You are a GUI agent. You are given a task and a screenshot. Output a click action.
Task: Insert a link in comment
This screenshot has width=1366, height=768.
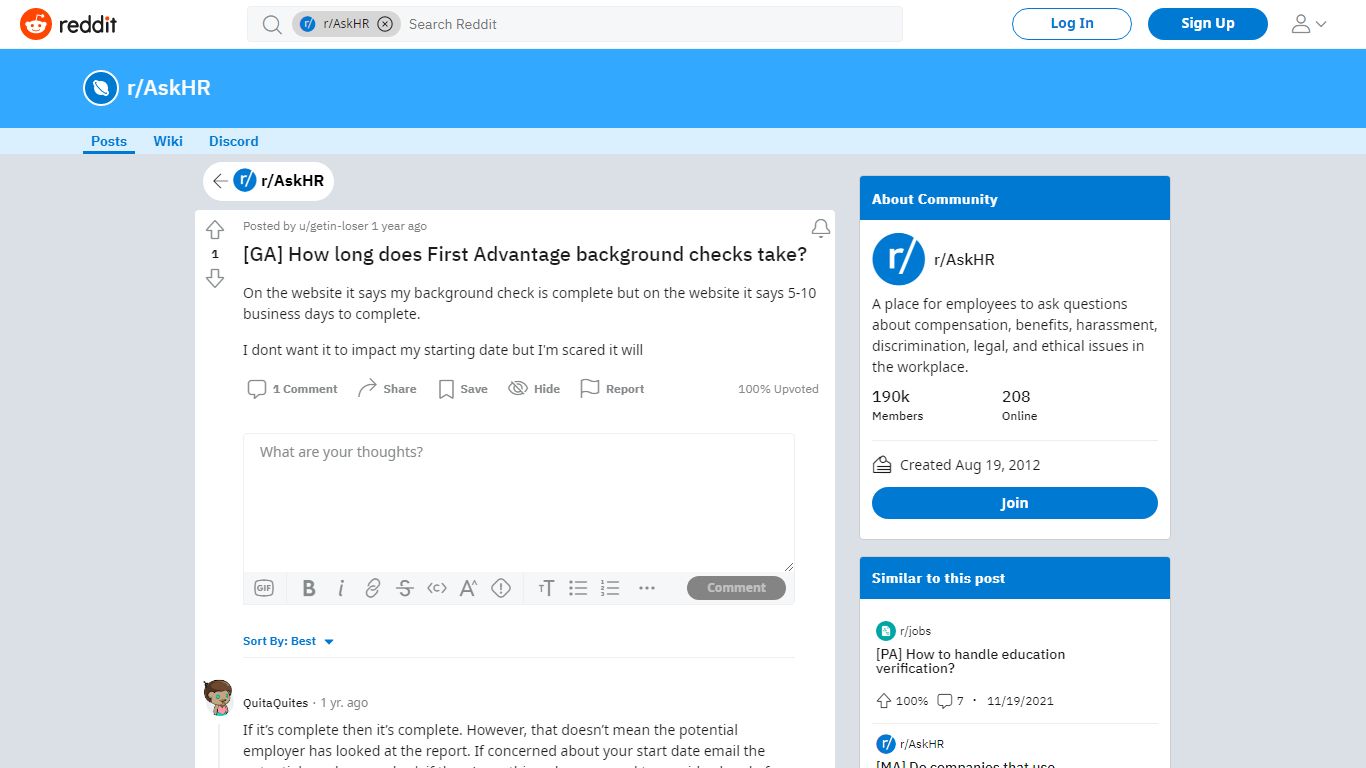tap(373, 588)
